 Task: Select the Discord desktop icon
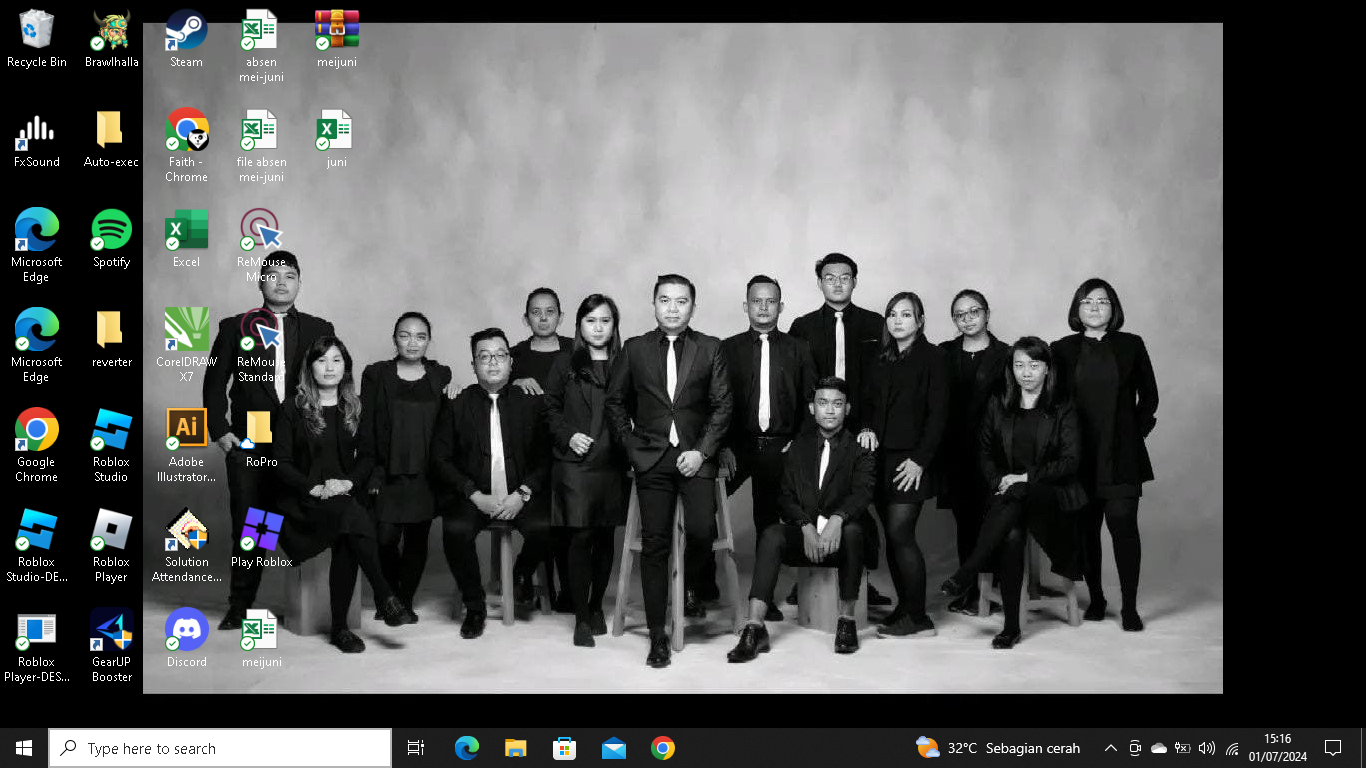click(x=186, y=639)
